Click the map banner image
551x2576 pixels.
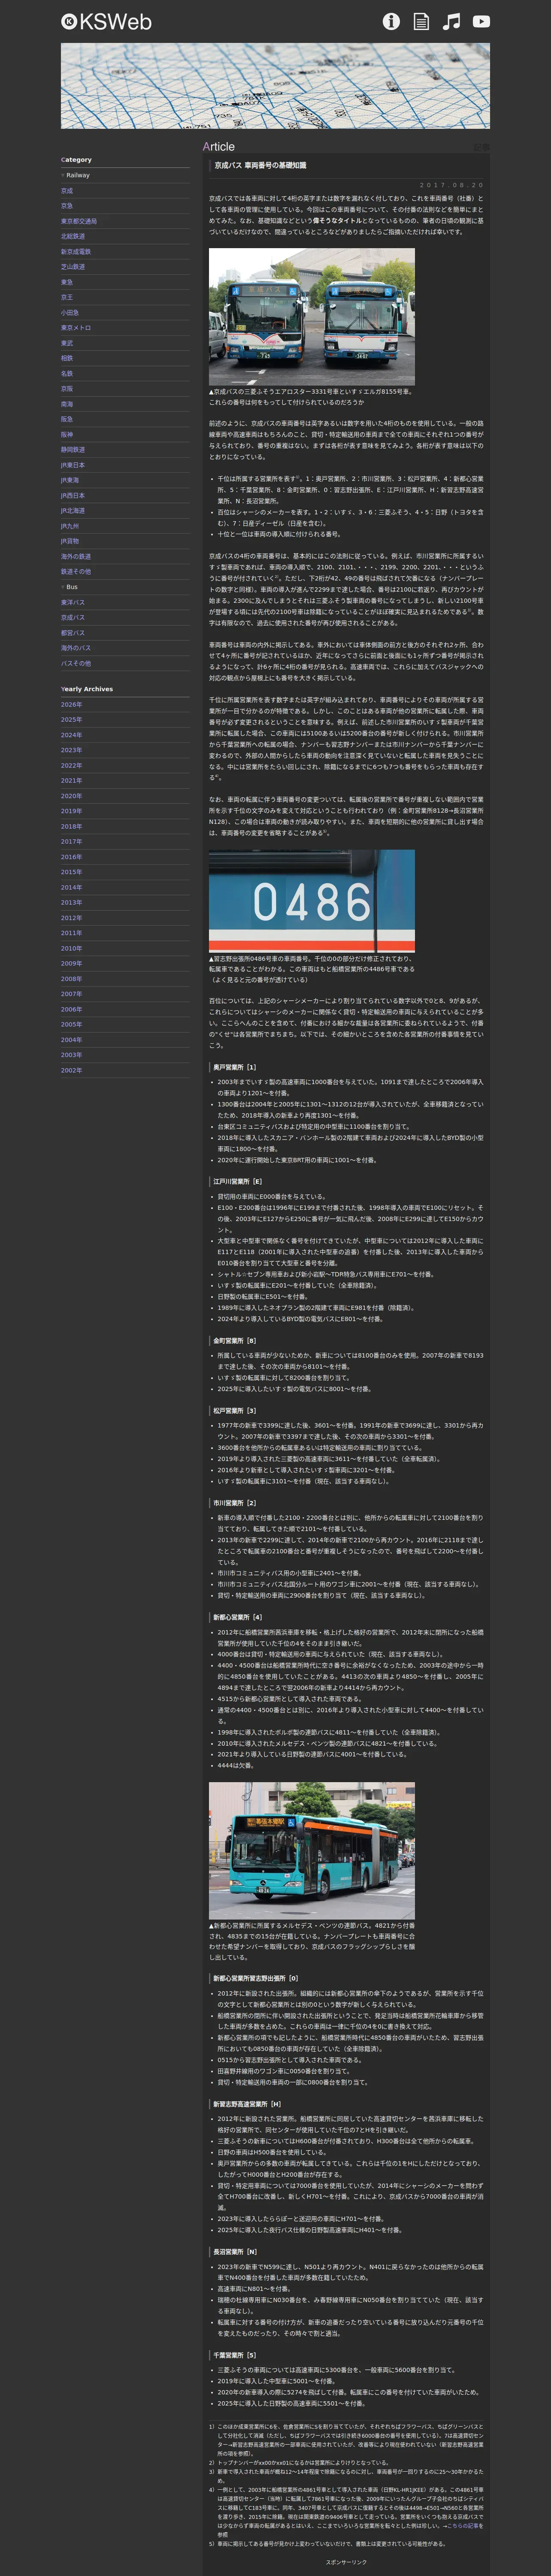pos(275,86)
